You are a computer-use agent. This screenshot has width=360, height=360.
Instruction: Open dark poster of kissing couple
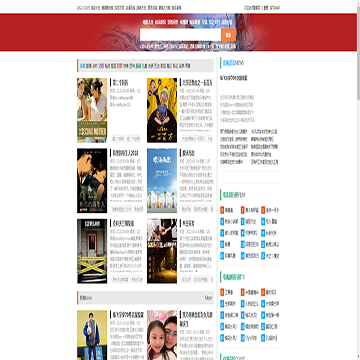(x=92, y=181)
